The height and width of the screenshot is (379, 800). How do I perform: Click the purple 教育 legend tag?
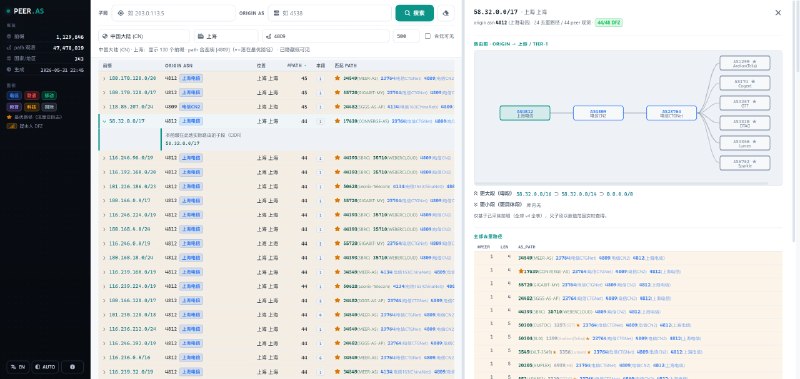[x=14, y=107]
